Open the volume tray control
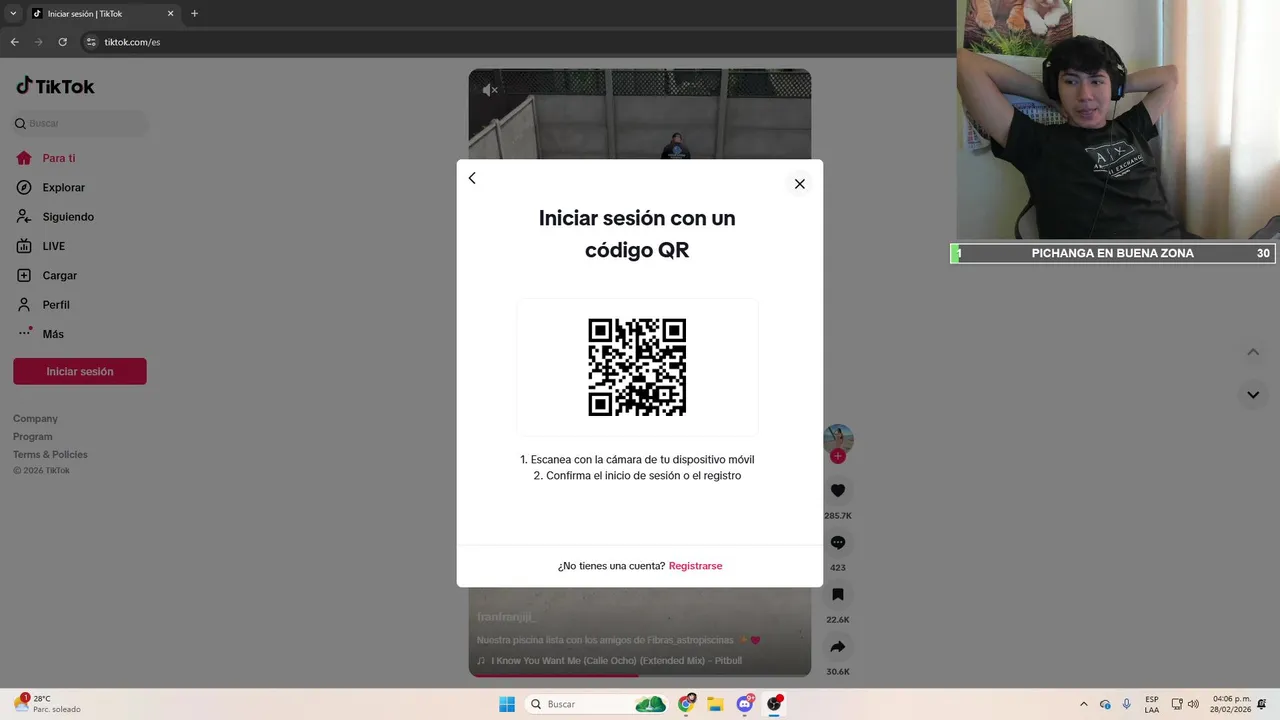Image resolution: width=1280 pixels, height=720 pixels. pos(1193,704)
